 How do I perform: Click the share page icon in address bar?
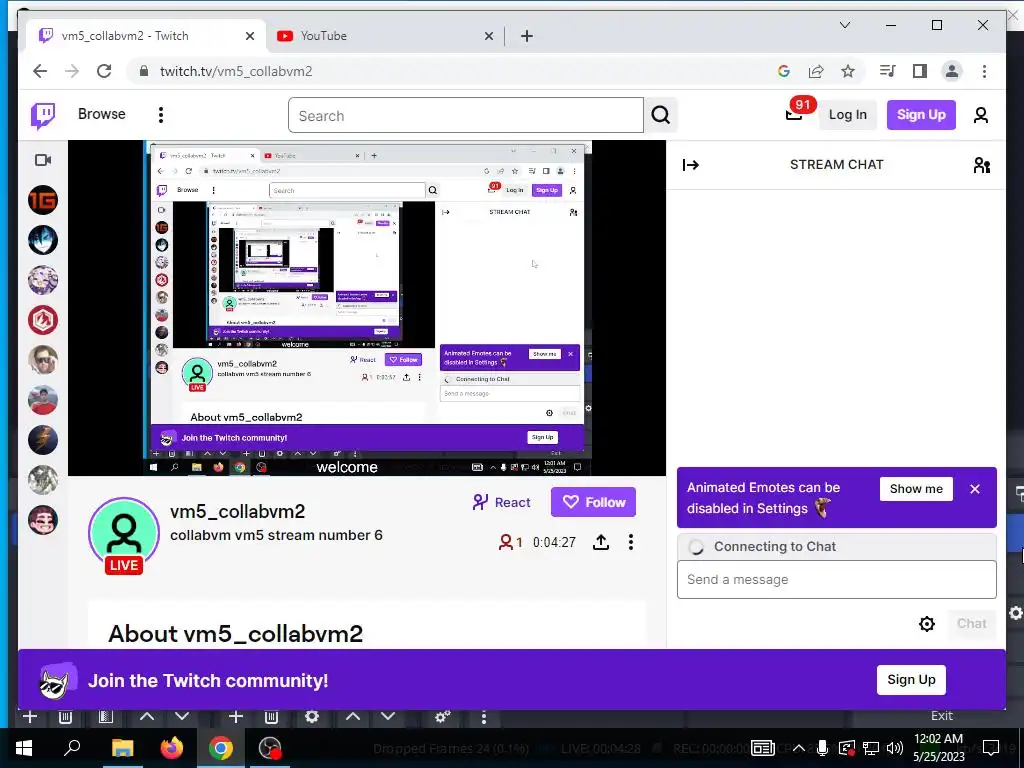point(816,71)
